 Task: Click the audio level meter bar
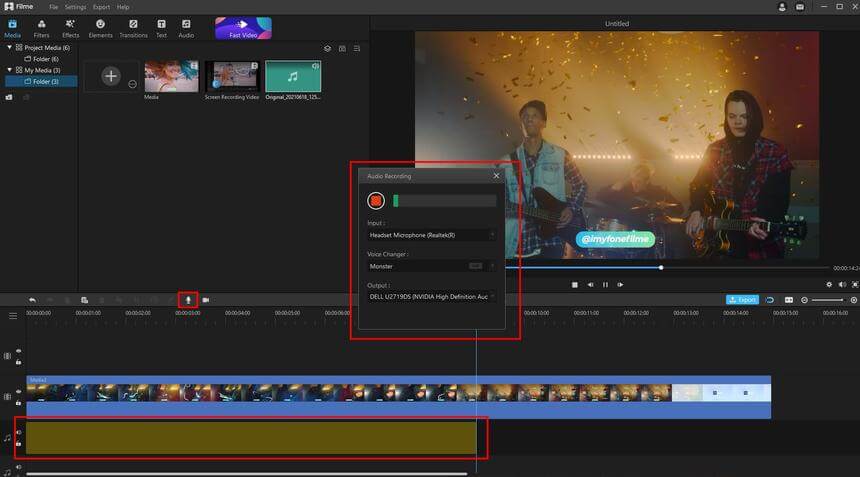click(445, 201)
